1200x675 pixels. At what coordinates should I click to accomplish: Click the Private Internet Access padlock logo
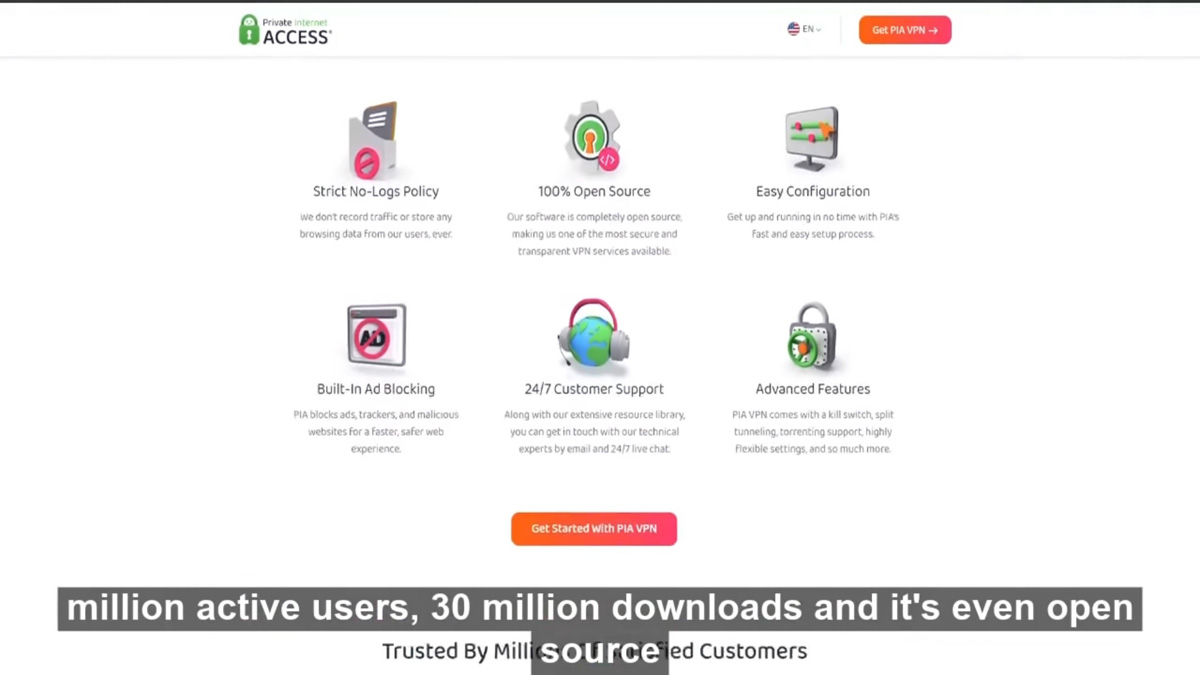[x=249, y=30]
